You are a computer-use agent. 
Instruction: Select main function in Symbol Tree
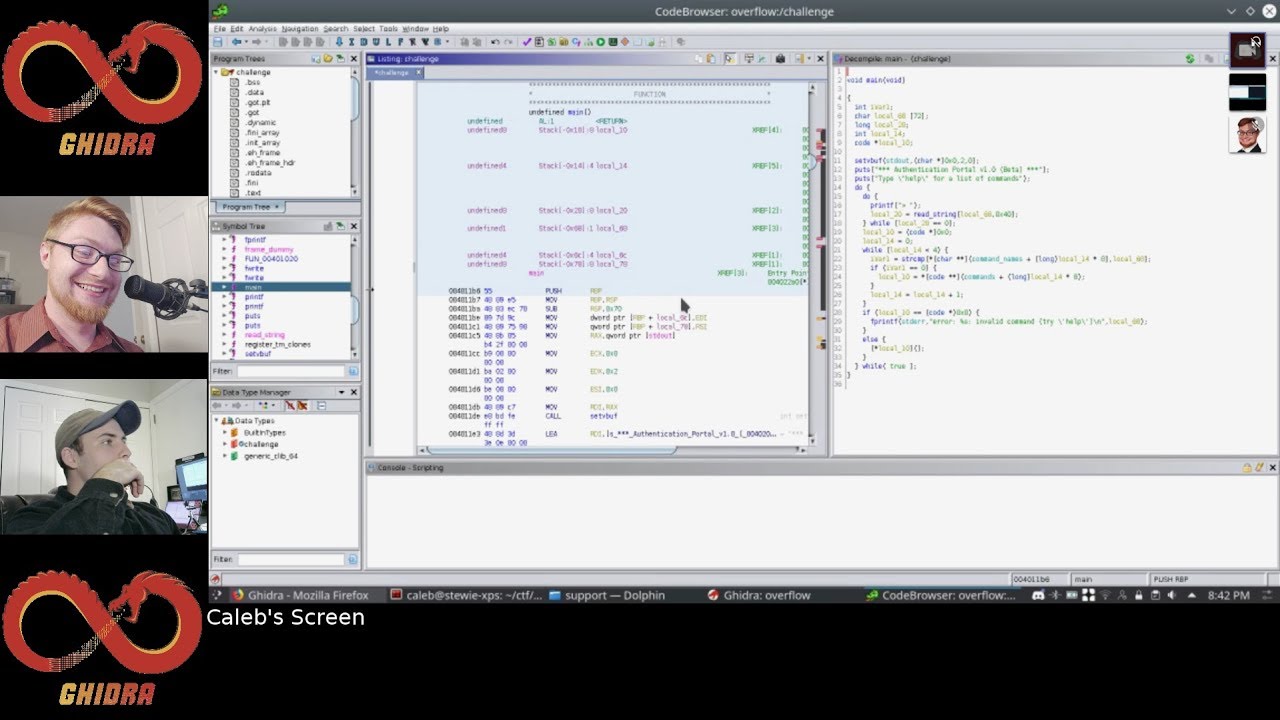[253, 287]
